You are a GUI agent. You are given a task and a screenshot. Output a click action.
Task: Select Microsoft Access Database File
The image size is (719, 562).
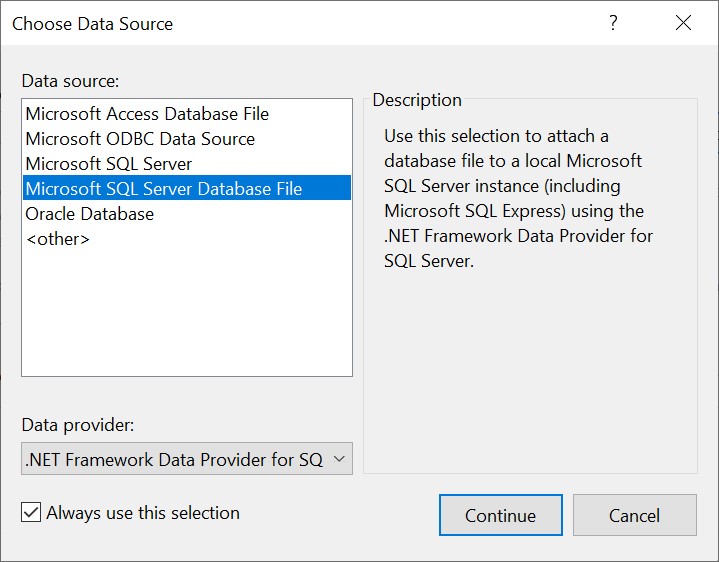pos(147,114)
